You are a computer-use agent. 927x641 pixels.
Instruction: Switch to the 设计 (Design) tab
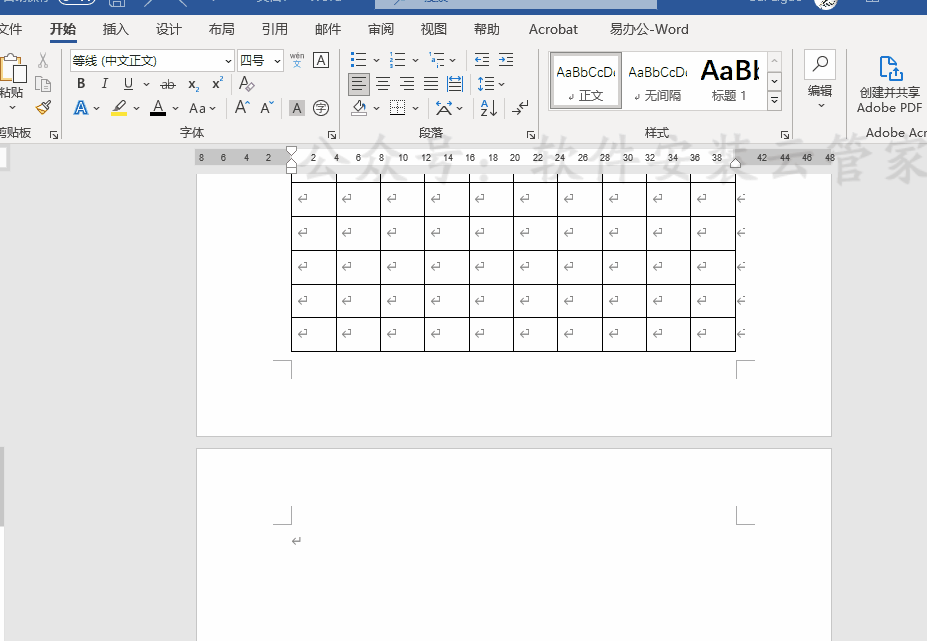click(168, 29)
